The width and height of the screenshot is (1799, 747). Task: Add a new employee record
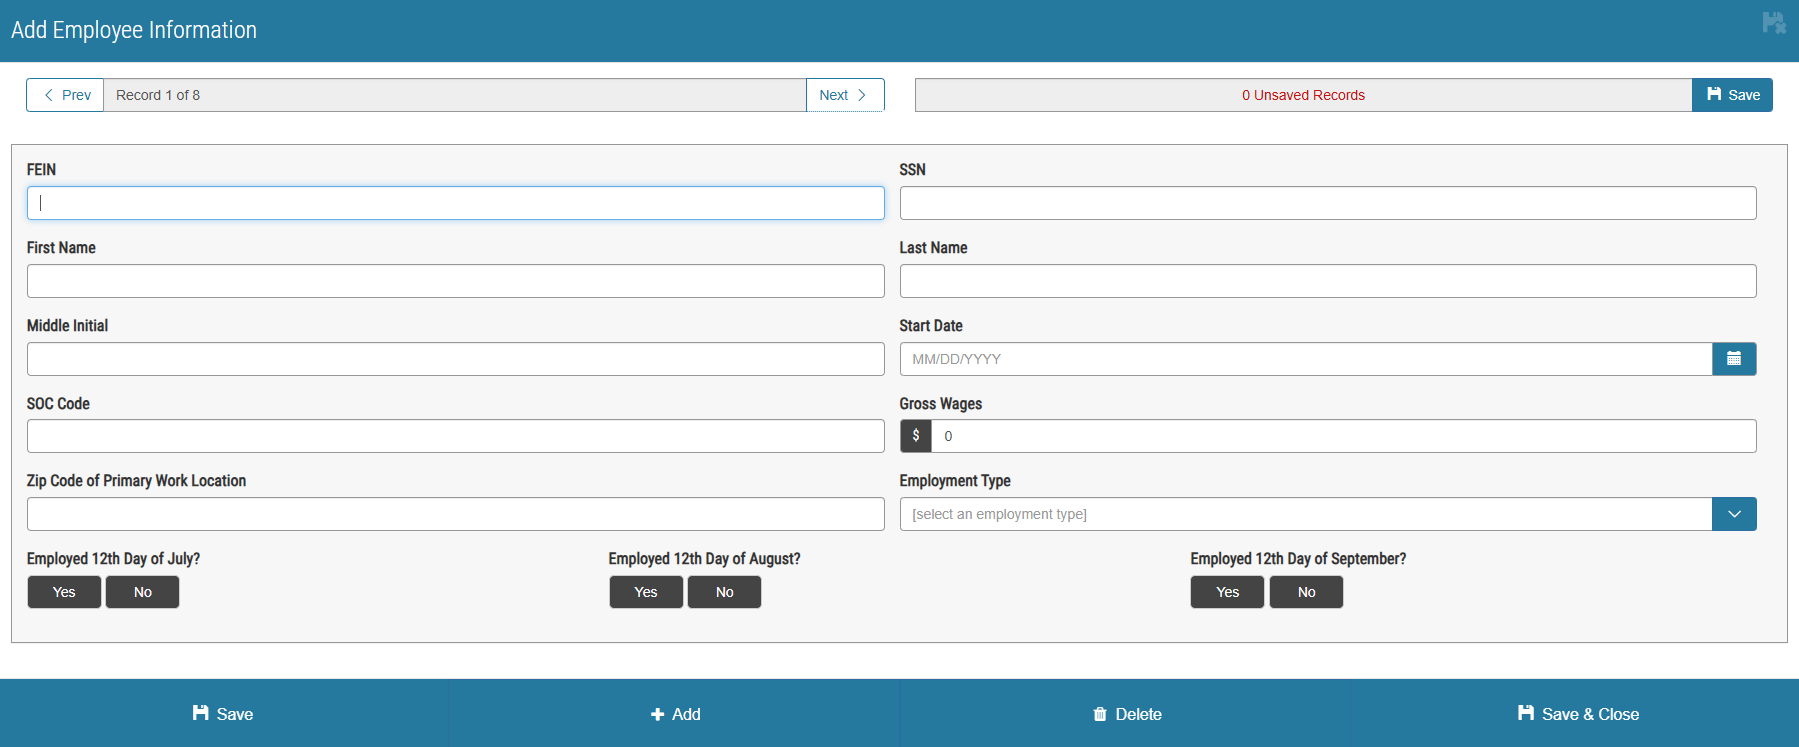click(675, 714)
